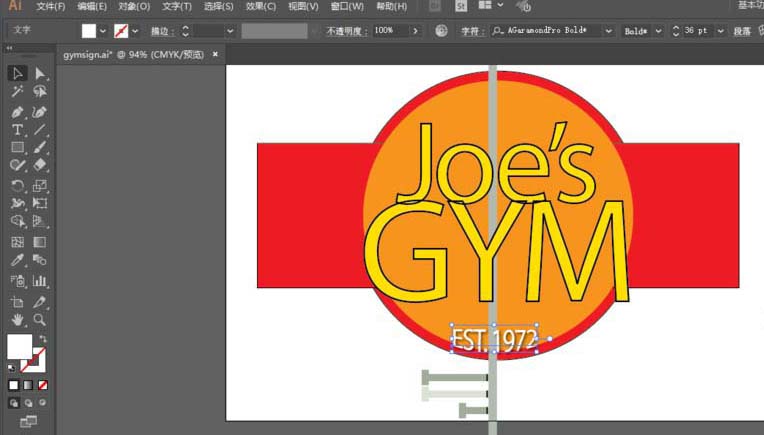
Task: Click the Rotate tool
Action: [x=18, y=186]
